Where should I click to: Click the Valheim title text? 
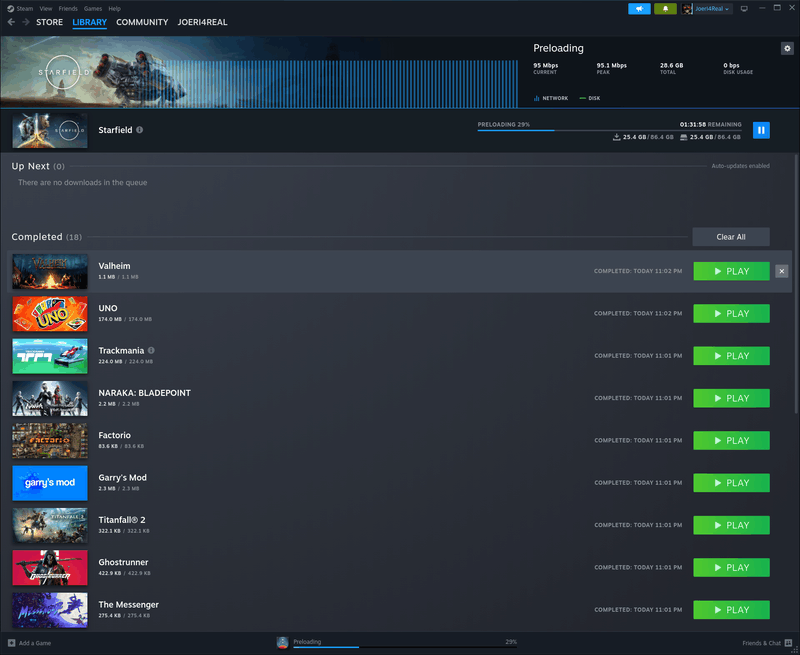pyautogui.click(x=114, y=266)
